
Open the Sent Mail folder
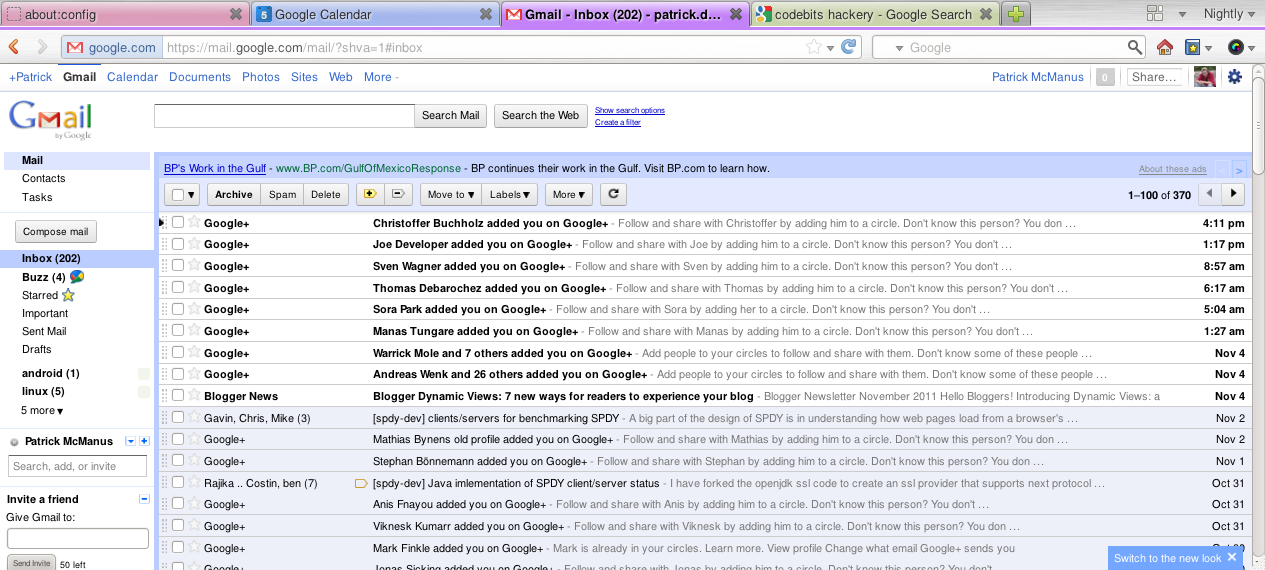pyautogui.click(x=44, y=331)
